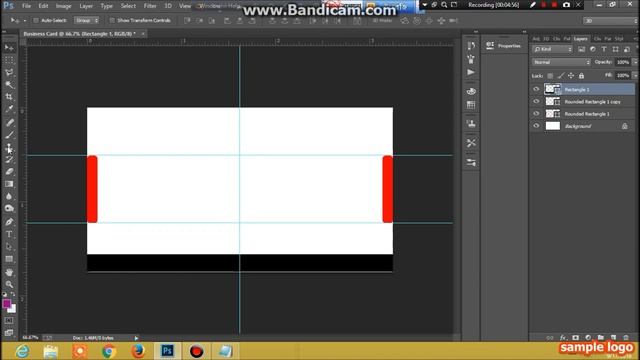
Task: Select the Path Selection tool
Action: tap(9, 247)
